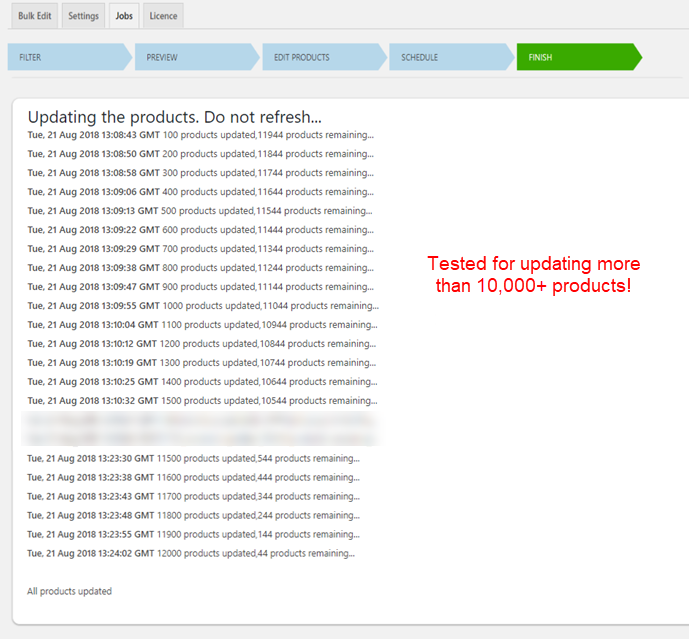689x639 pixels.
Task: Go to the FILTER step
Action: 69,57
